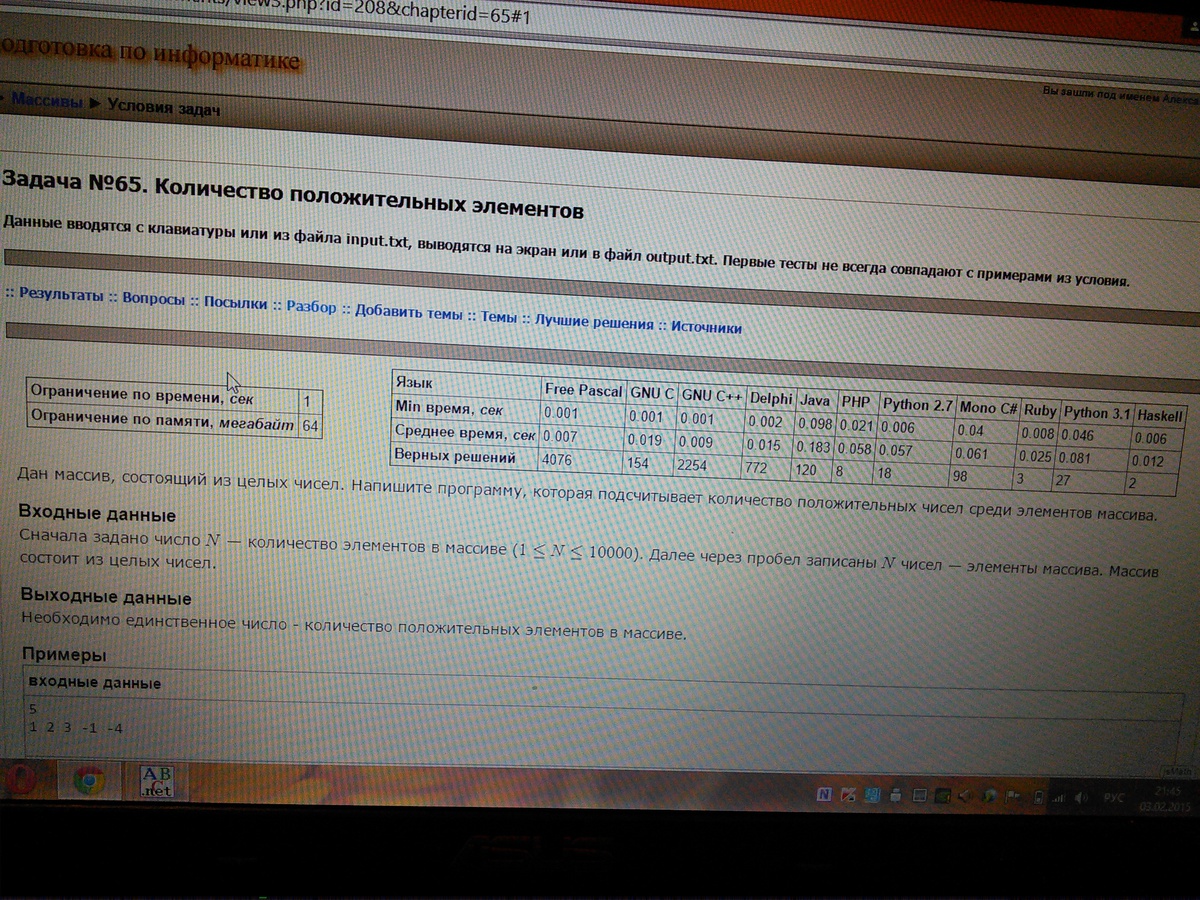Click the Action Center flag icon
Screen dimensions: 1200x900
1012,796
